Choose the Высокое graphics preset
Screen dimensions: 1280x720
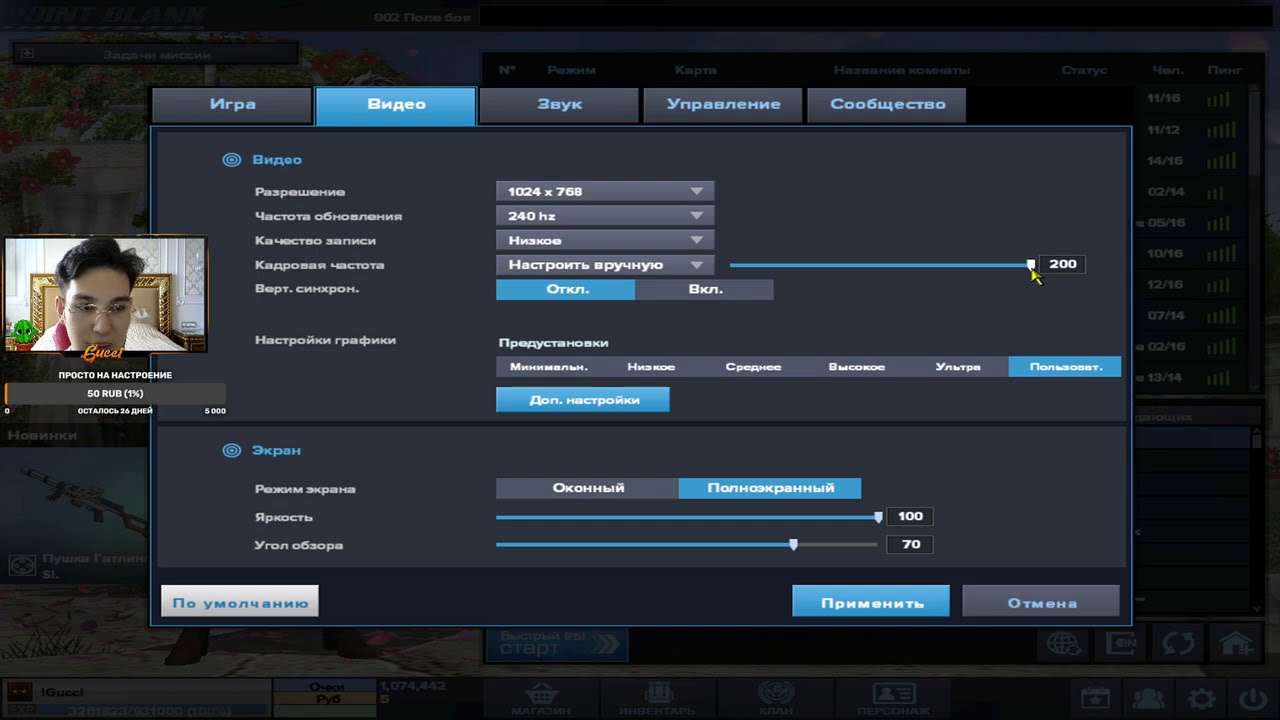pos(856,367)
